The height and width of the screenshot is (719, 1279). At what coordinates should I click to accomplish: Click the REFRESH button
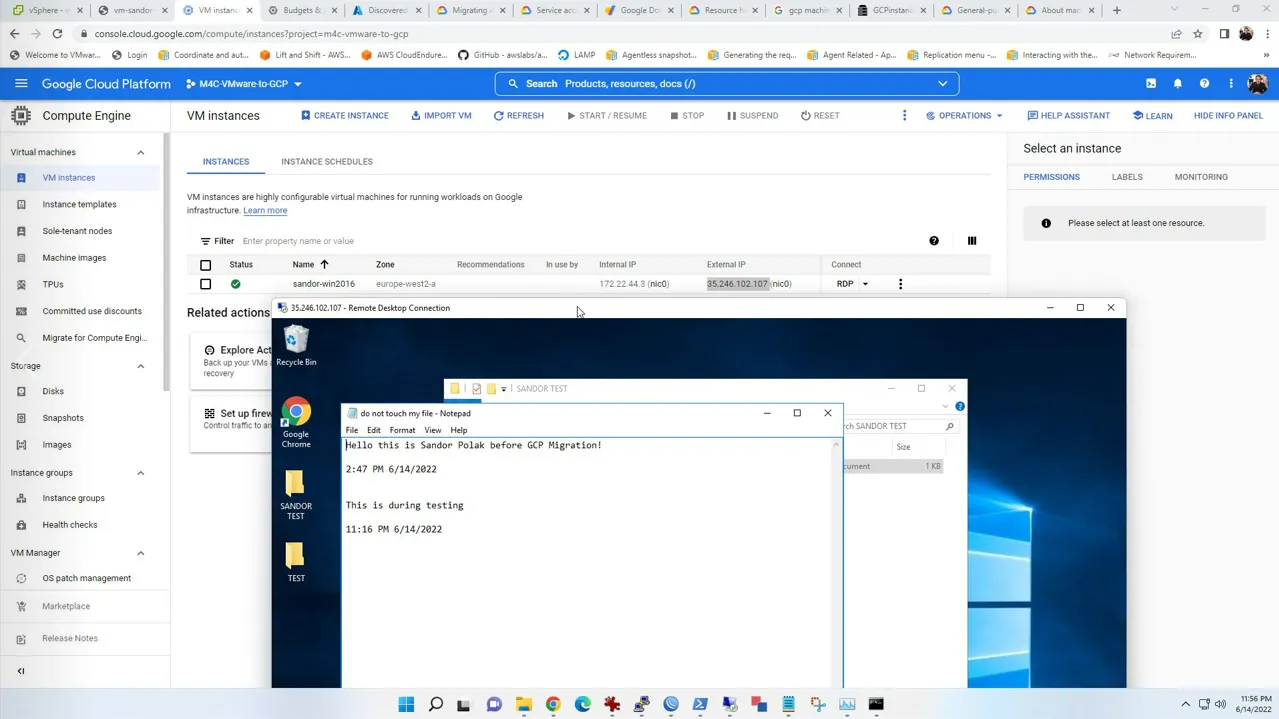pyautogui.click(x=519, y=116)
